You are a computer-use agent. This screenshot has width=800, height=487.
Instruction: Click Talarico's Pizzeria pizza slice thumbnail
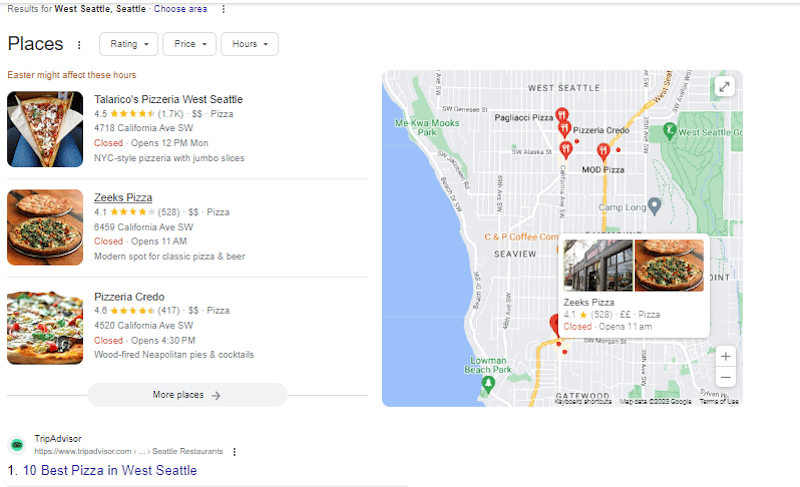click(45, 129)
